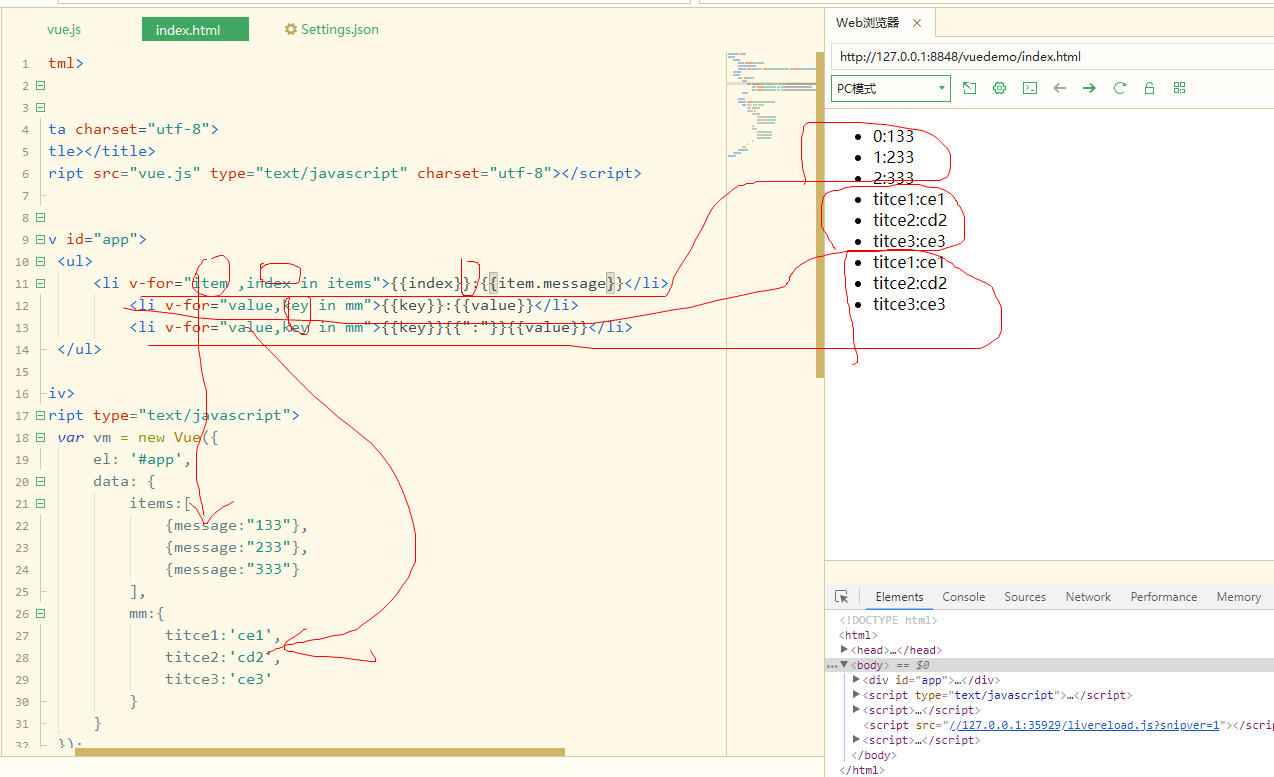Open the devtools Memory tab

click(x=1239, y=597)
